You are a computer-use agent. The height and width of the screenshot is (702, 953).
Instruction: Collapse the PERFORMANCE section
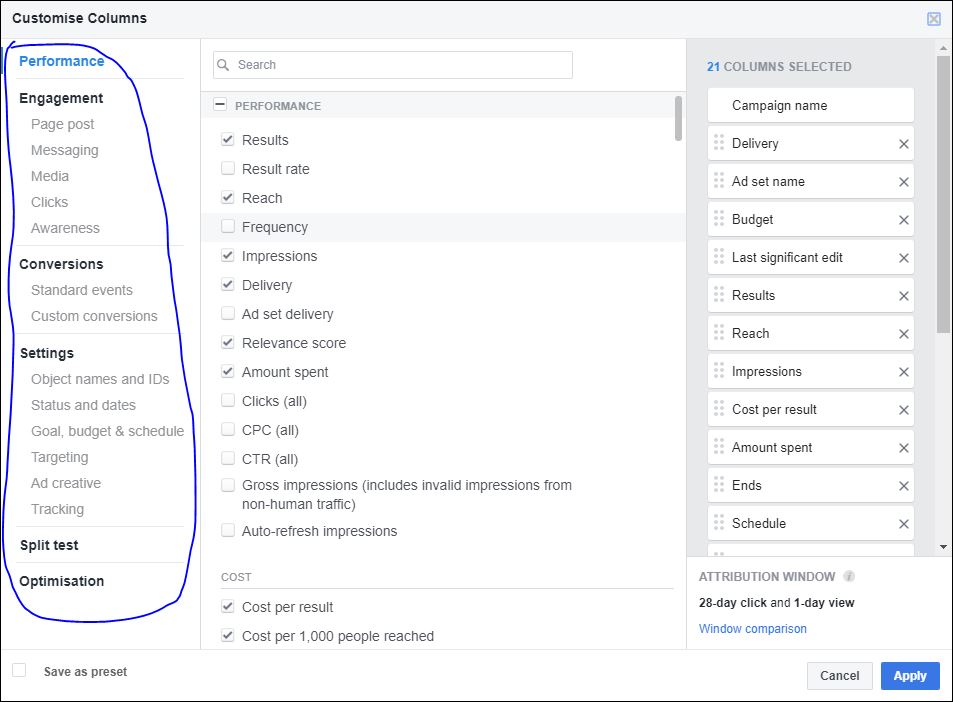coord(222,105)
